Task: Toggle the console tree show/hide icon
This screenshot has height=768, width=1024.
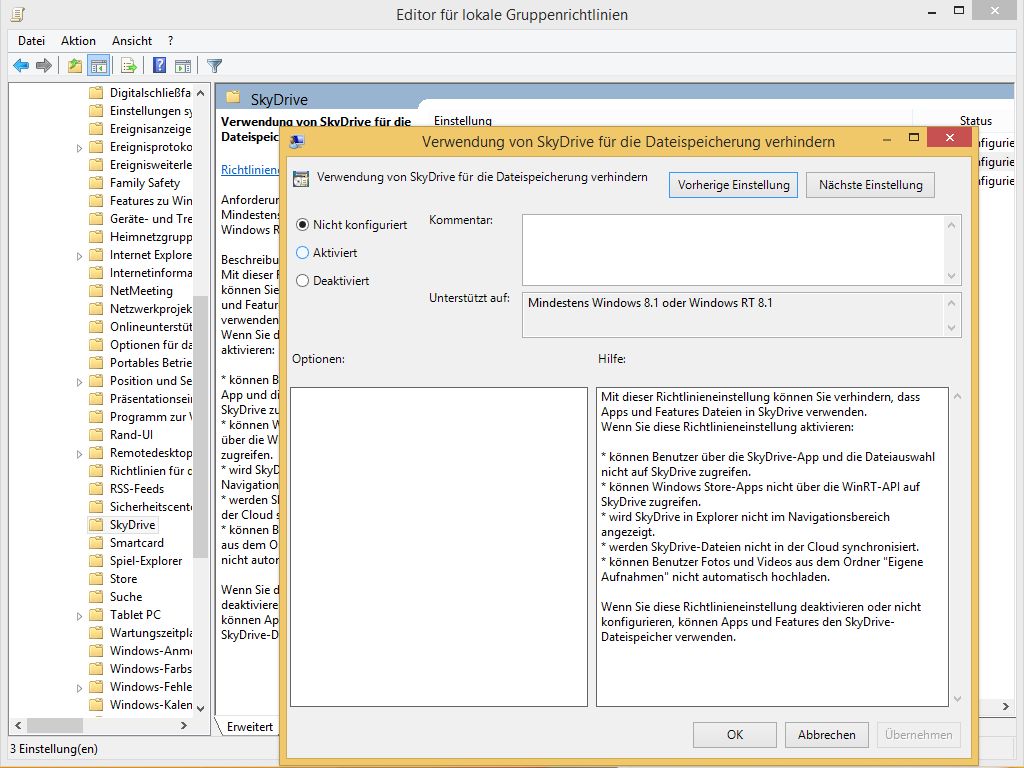Action: [x=99, y=65]
